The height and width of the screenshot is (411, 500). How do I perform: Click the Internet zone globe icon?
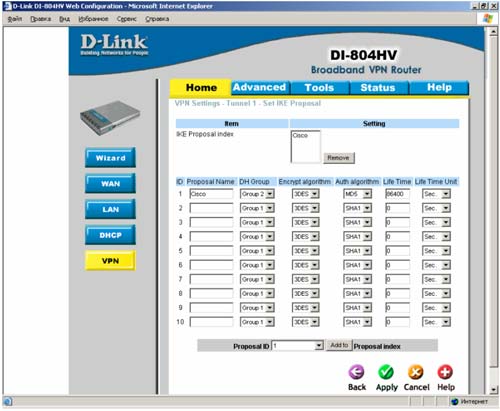click(x=455, y=402)
